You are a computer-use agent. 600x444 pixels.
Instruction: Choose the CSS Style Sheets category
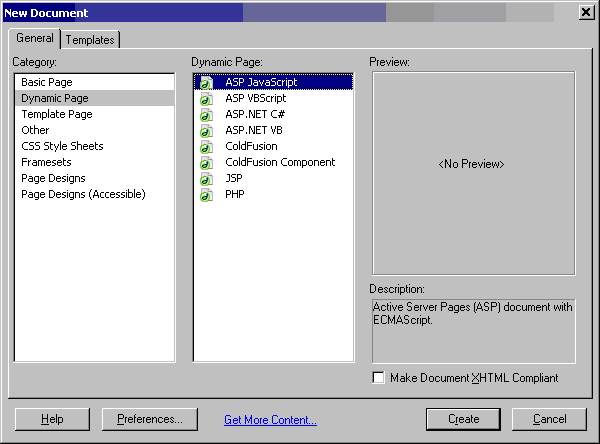62,146
